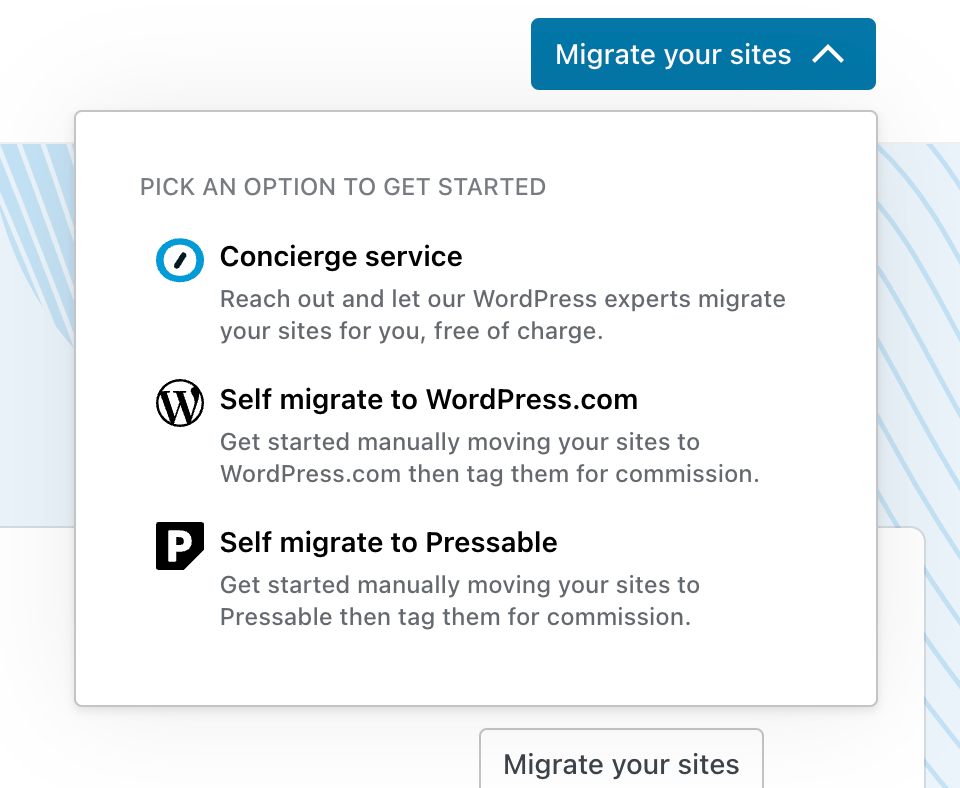Click the Pressable logo icon
The width and height of the screenshot is (960, 788).
click(180, 546)
